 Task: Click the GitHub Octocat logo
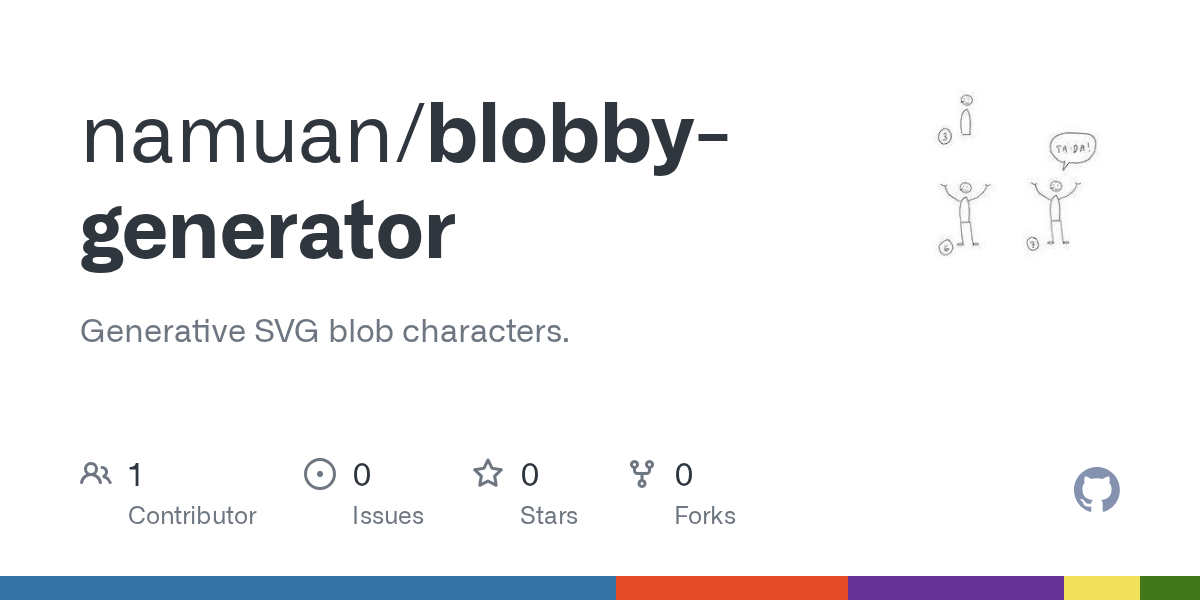(x=1096, y=491)
